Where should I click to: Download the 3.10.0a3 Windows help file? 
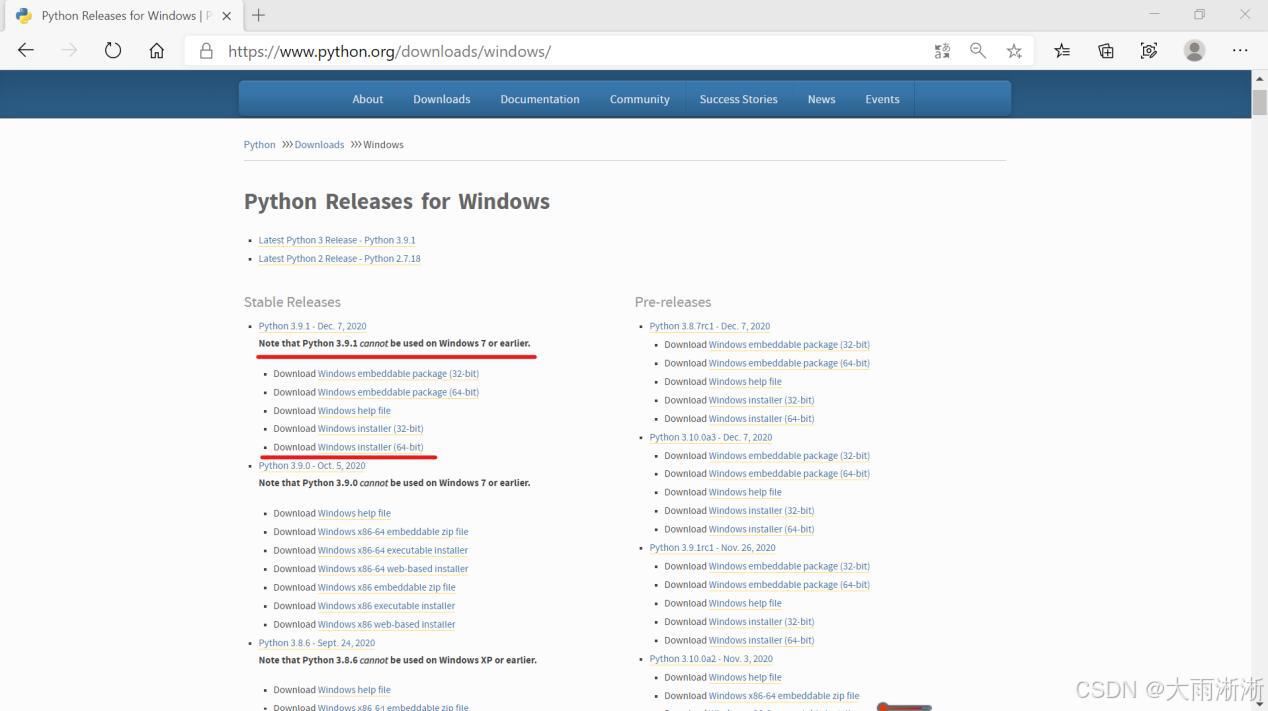pyautogui.click(x=745, y=492)
